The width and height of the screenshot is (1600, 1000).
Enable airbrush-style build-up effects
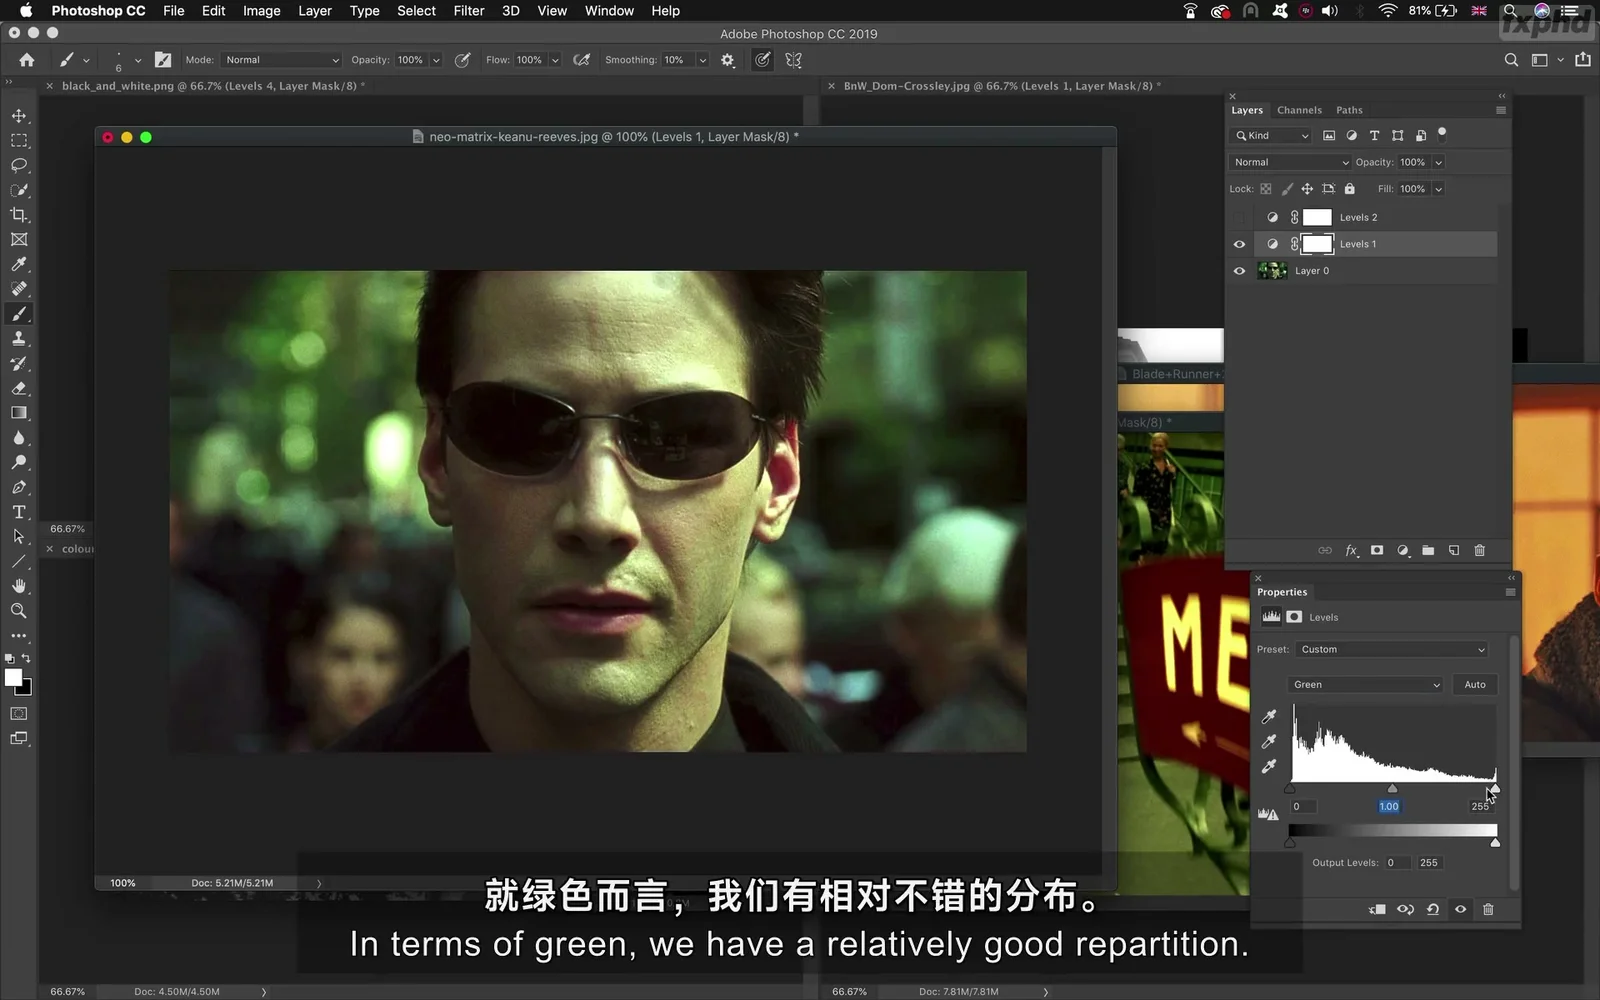[x=582, y=60]
